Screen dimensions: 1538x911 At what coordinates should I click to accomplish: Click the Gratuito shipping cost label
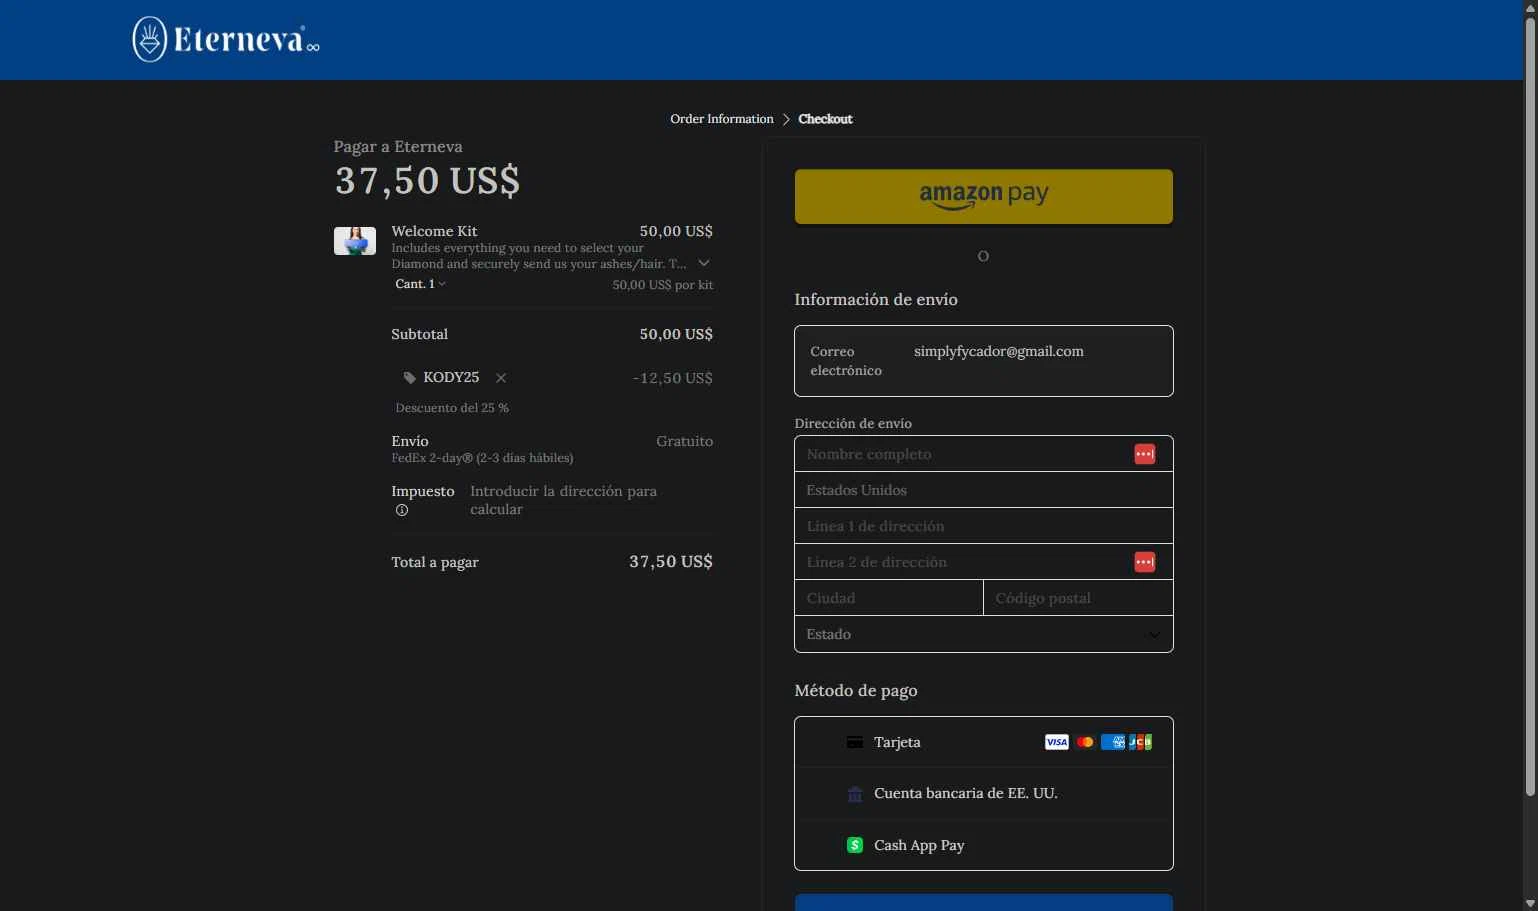685,441
